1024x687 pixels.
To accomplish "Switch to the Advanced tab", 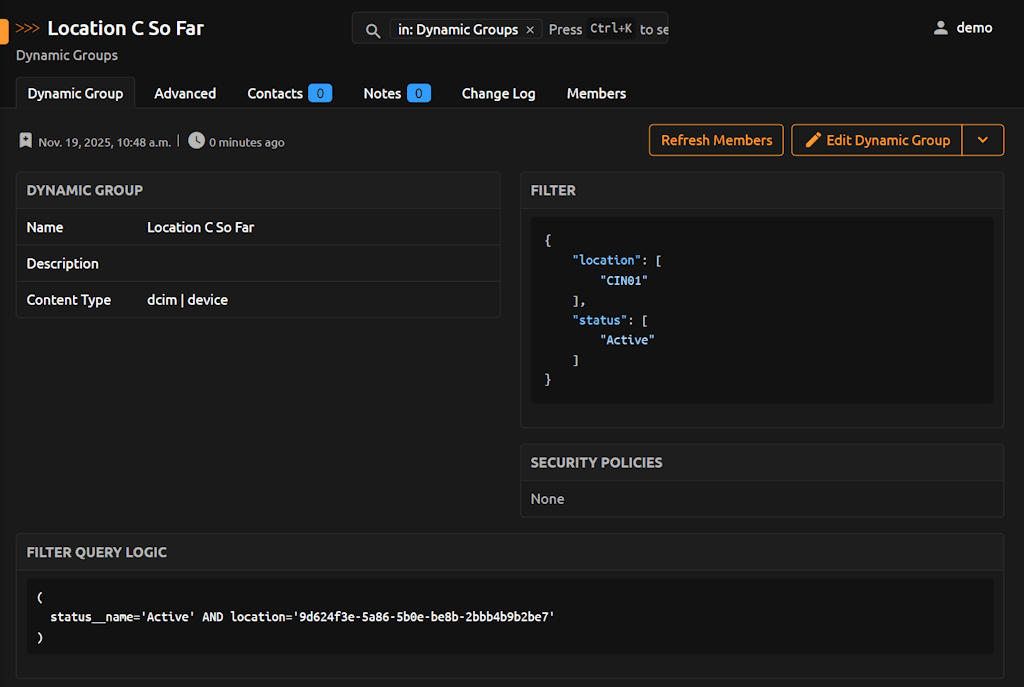I will (185, 93).
